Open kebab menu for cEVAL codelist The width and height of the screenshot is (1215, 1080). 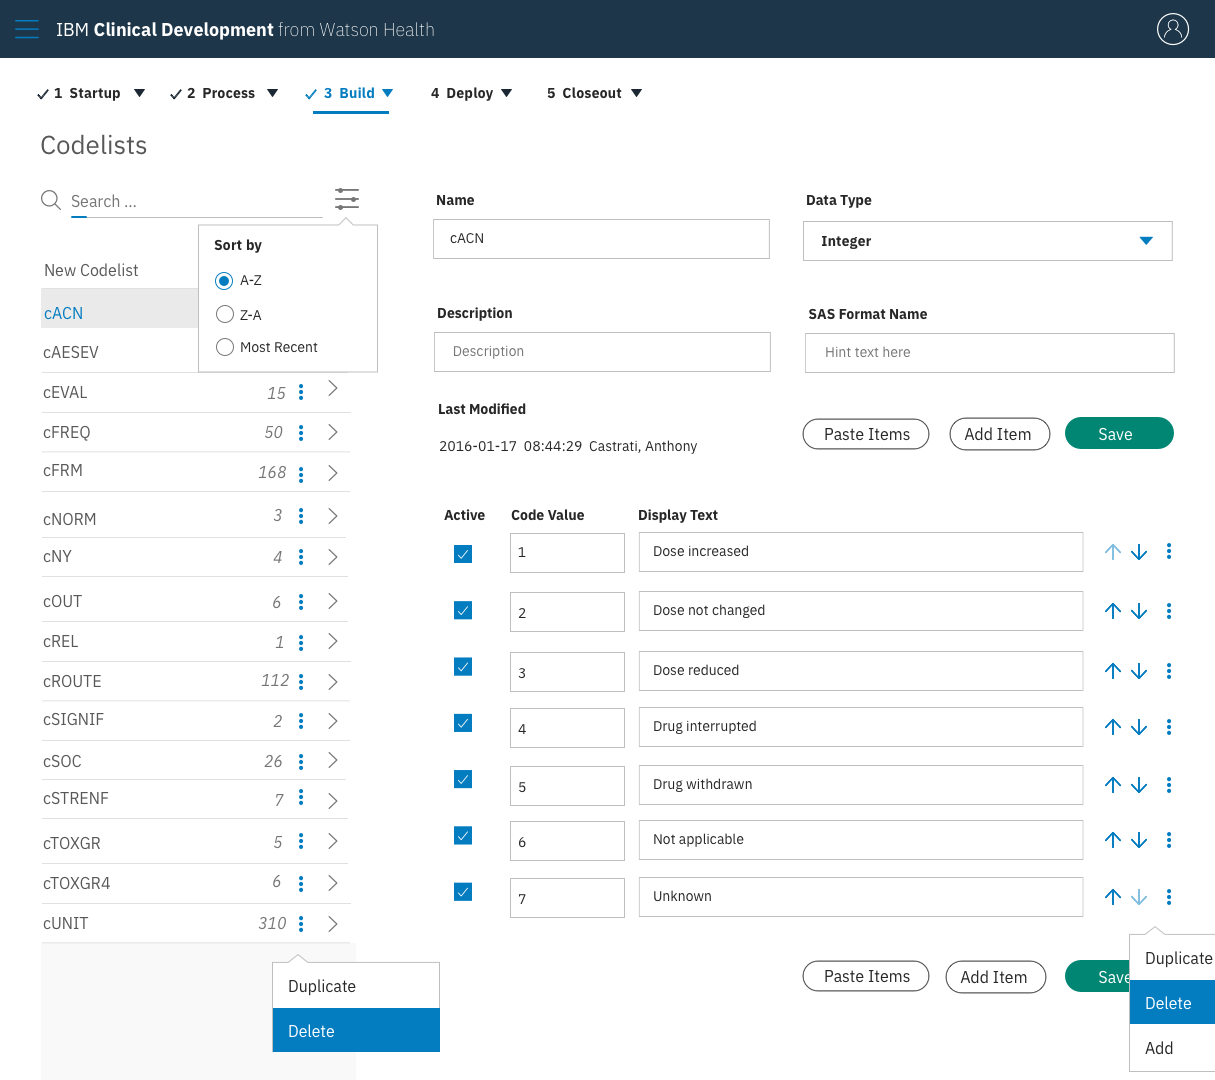301,392
